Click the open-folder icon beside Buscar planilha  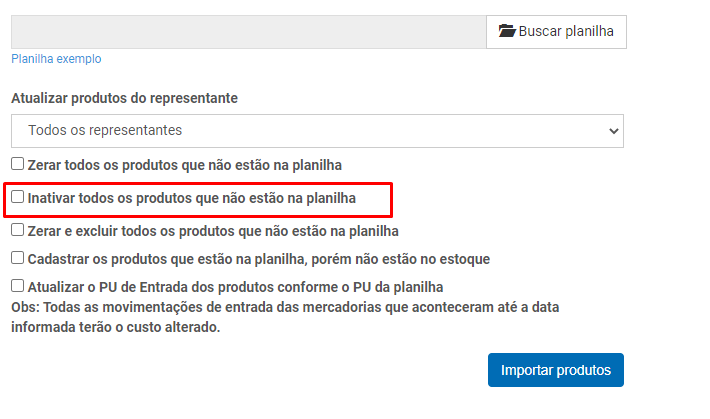tap(507, 31)
